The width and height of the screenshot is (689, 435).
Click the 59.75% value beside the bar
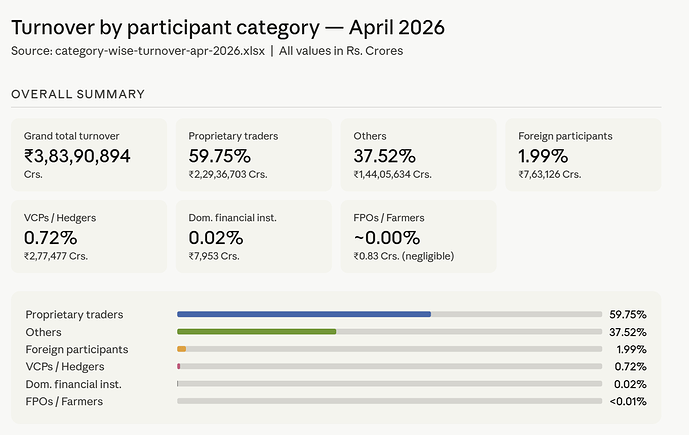click(x=628, y=315)
